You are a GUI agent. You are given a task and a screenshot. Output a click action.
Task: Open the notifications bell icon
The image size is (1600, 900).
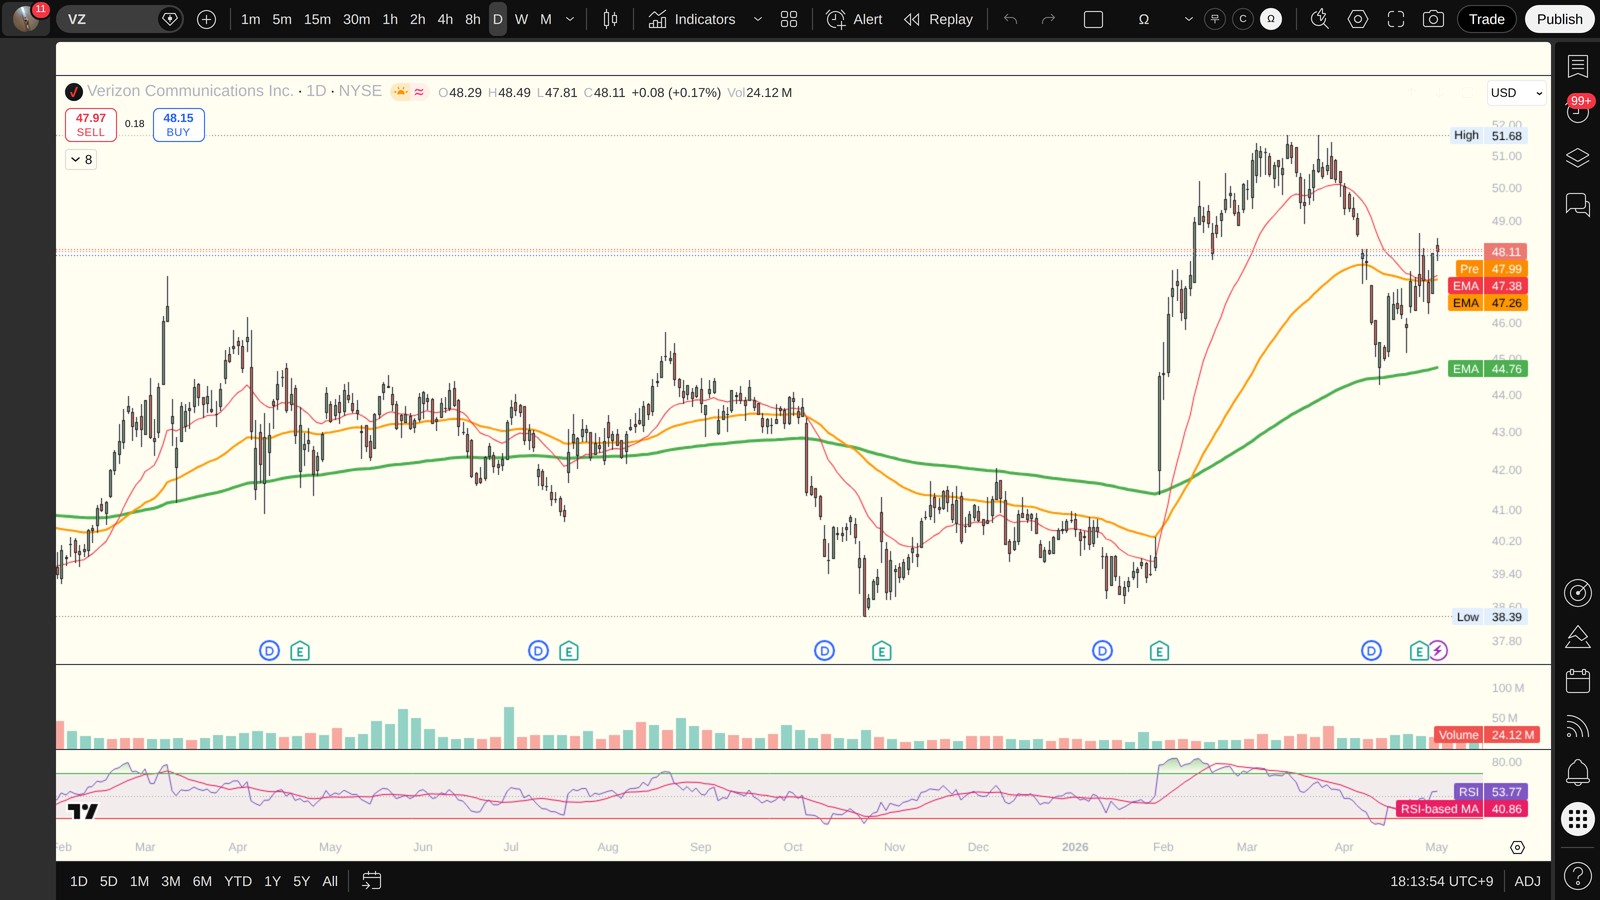(1578, 772)
